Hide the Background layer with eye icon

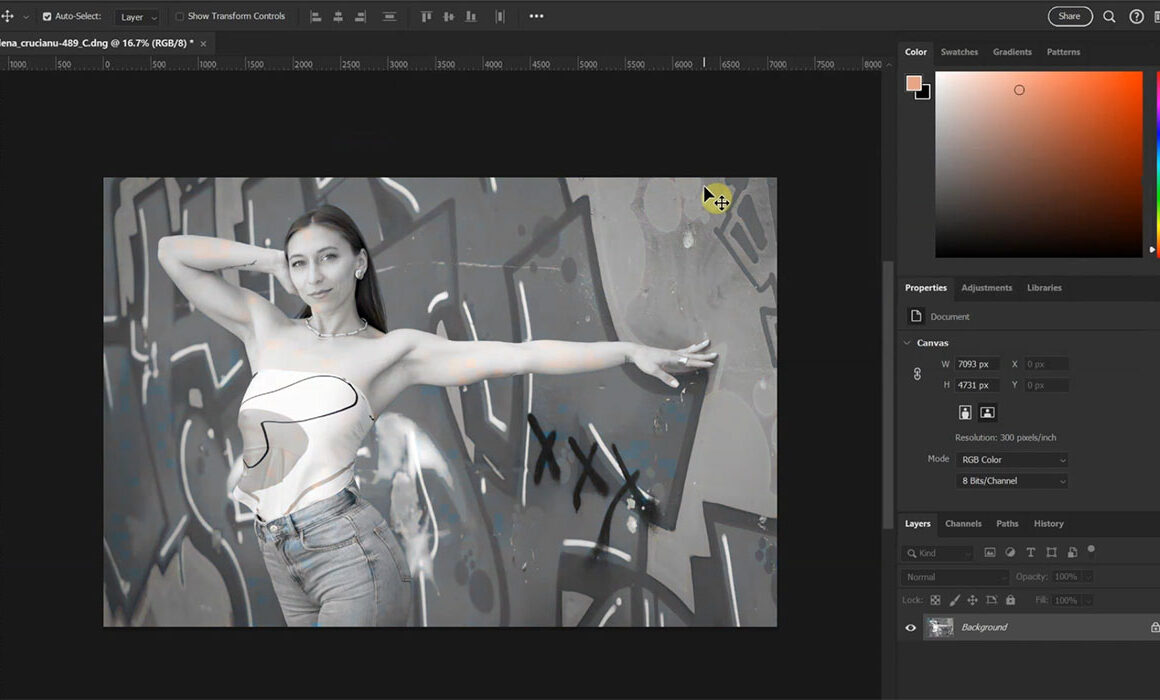910,628
